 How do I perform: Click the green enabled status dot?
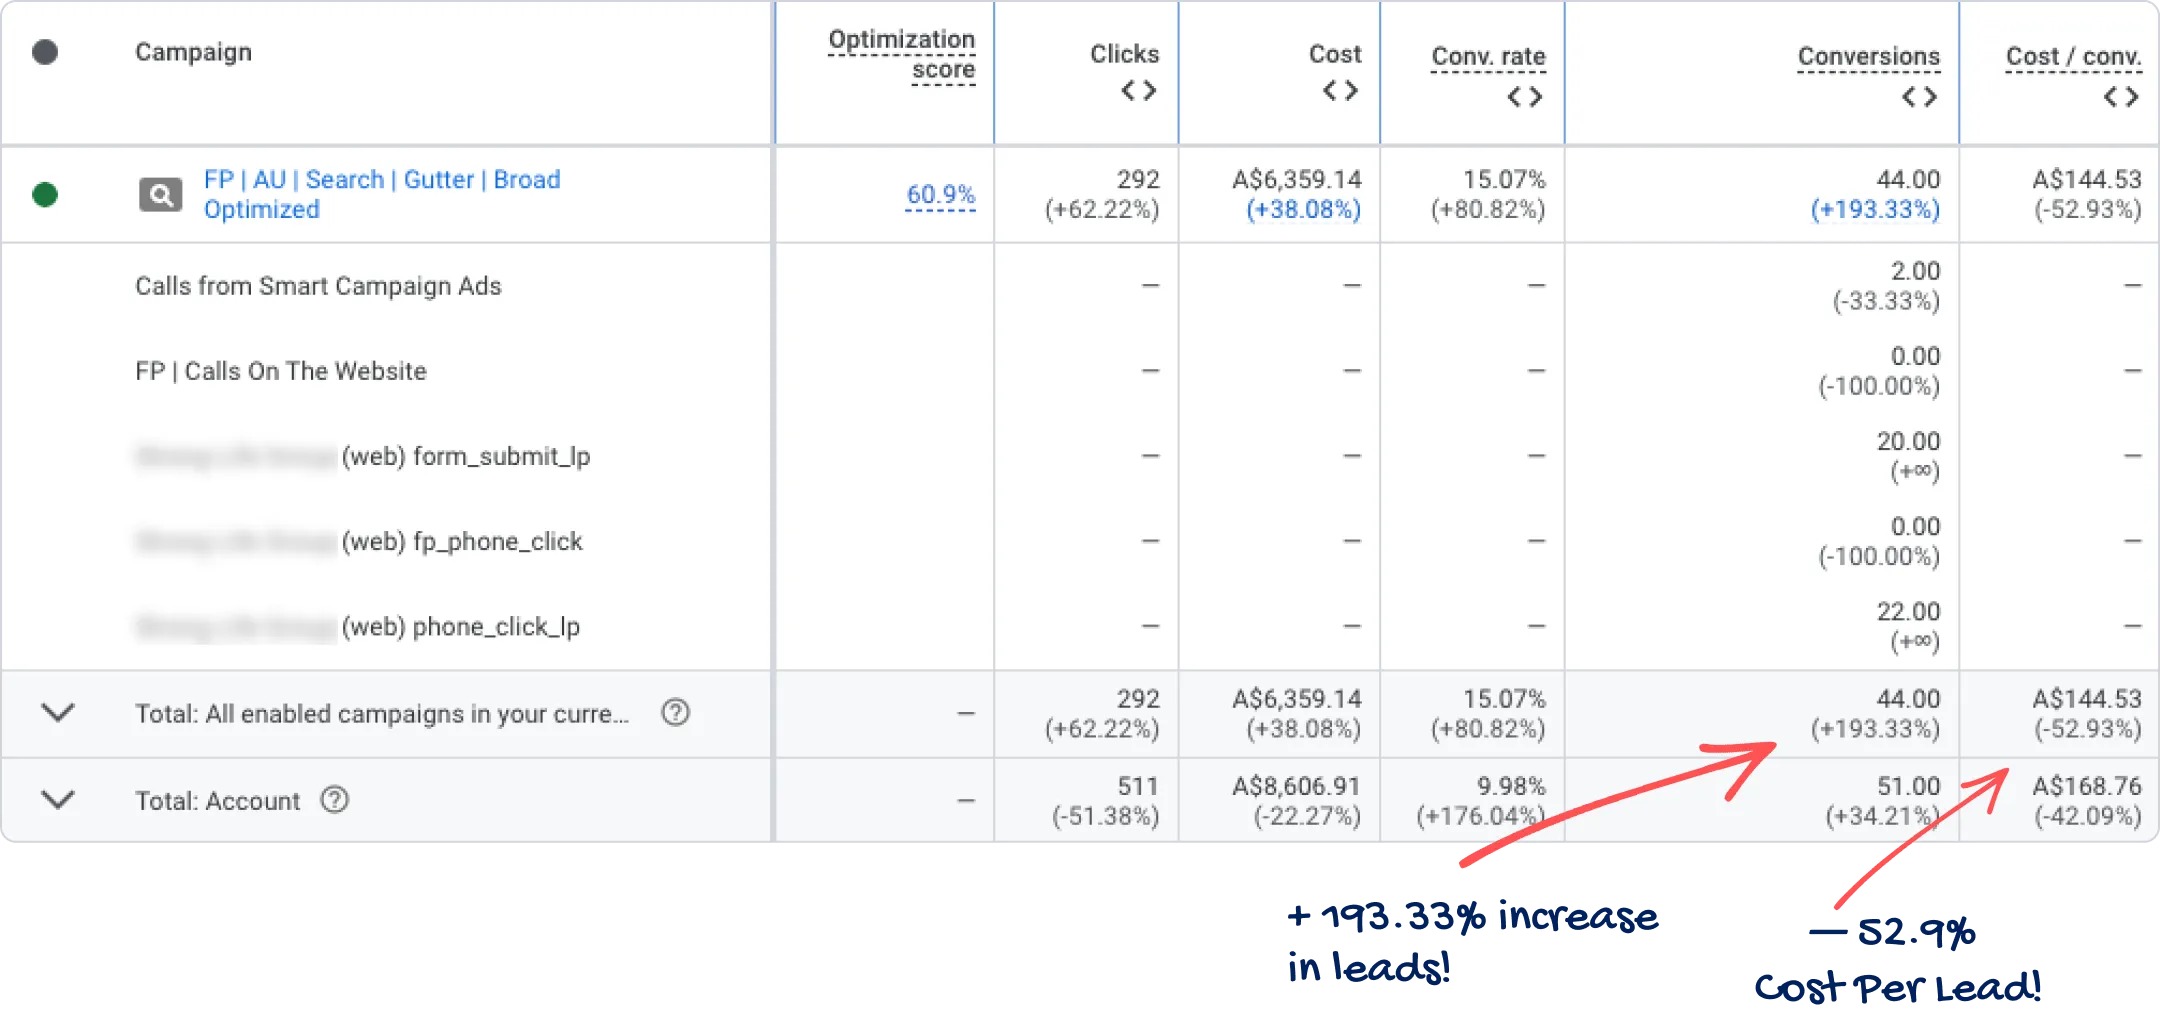45,194
